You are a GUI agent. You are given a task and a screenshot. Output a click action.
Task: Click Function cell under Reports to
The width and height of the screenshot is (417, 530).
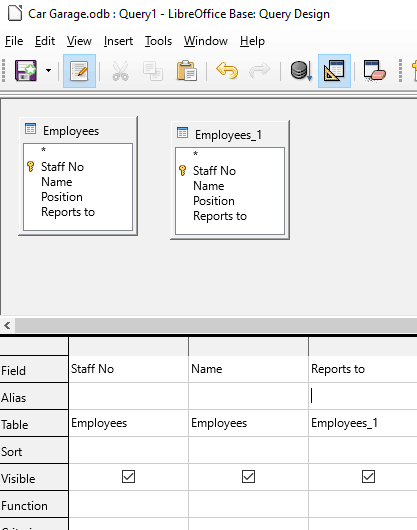point(363,504)
